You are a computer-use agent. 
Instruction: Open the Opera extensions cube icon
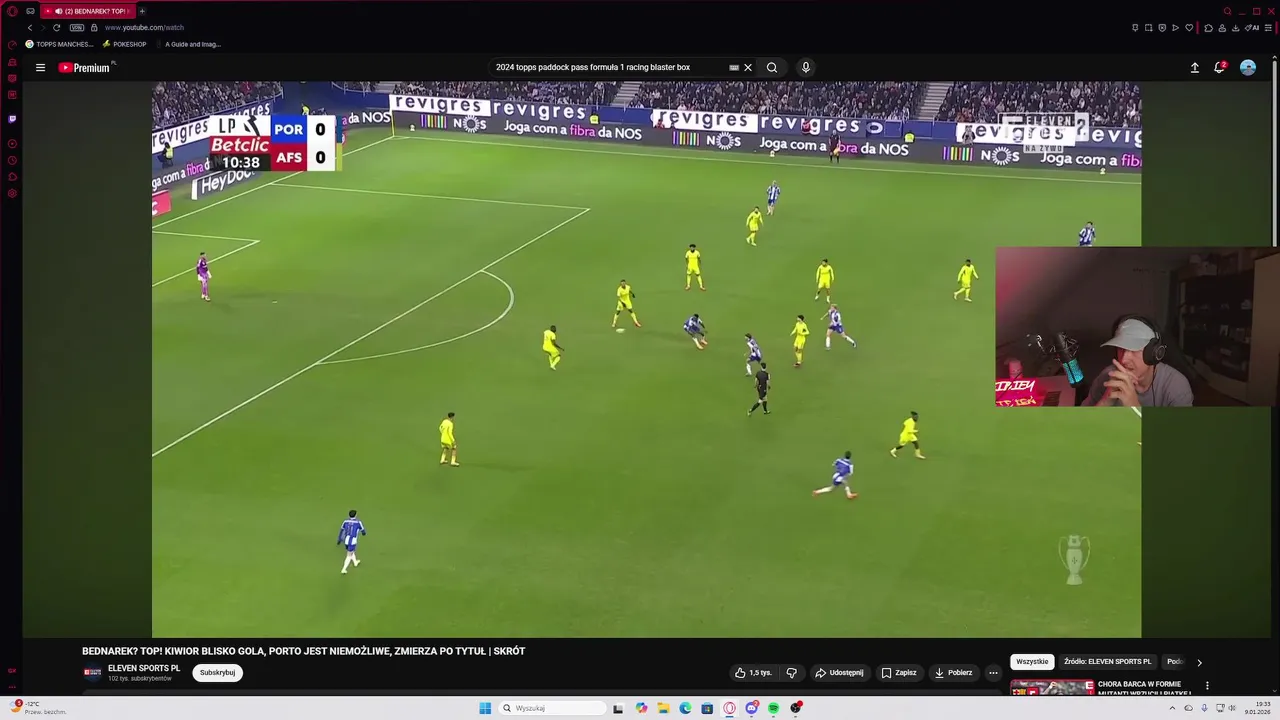tap(1208, 28)
